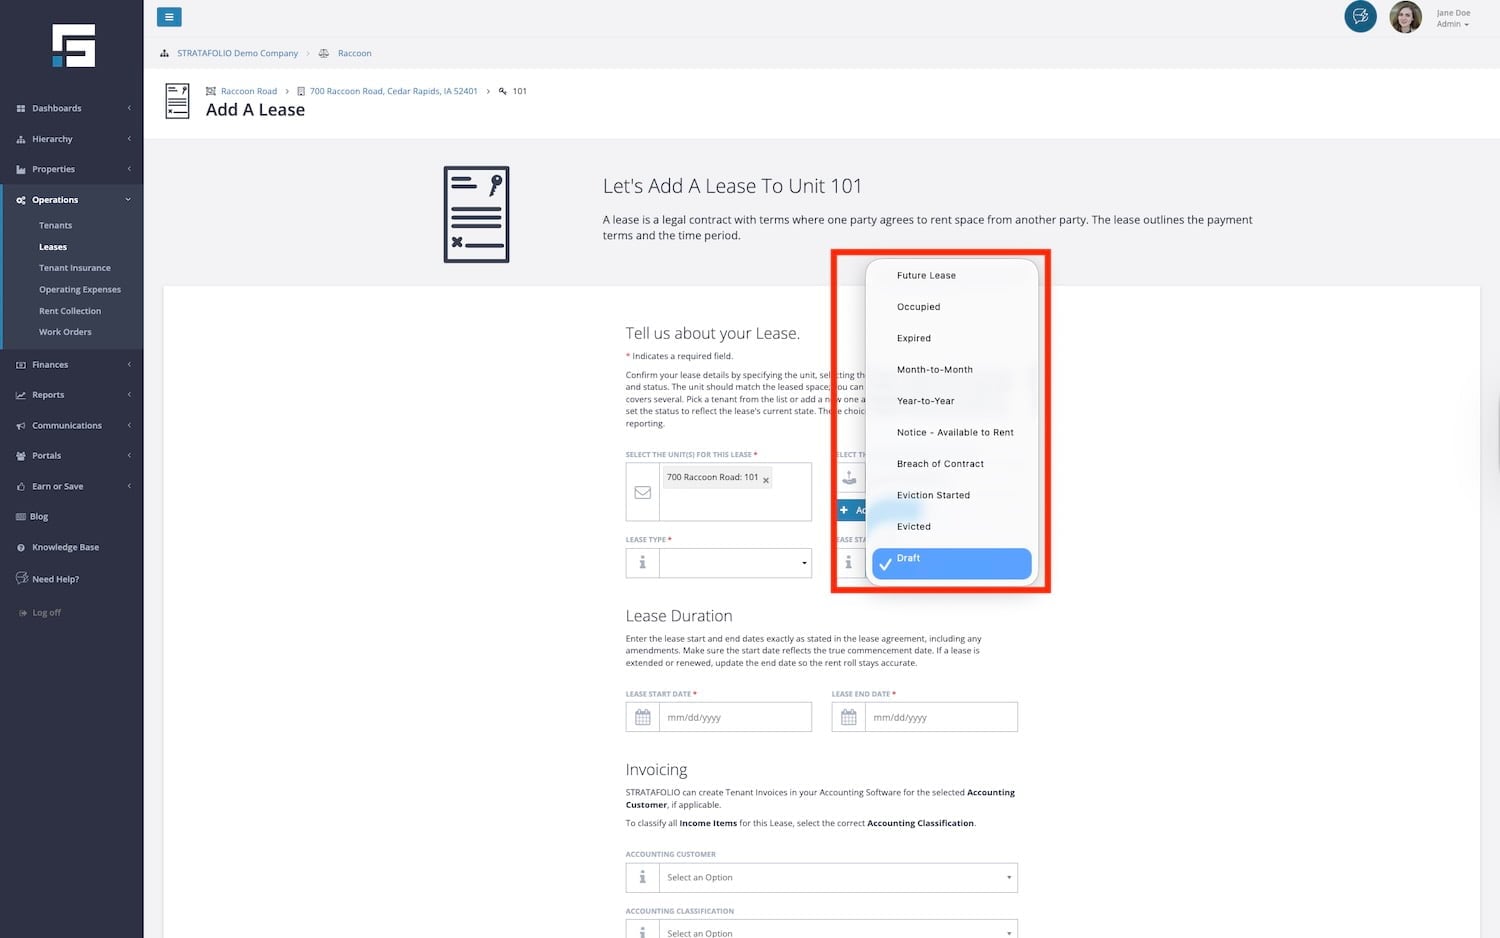The height and width of the screenshot is (938, 1500).
Task: Click the Jane Doe profile avatar
Action: tap(1405, 17)
